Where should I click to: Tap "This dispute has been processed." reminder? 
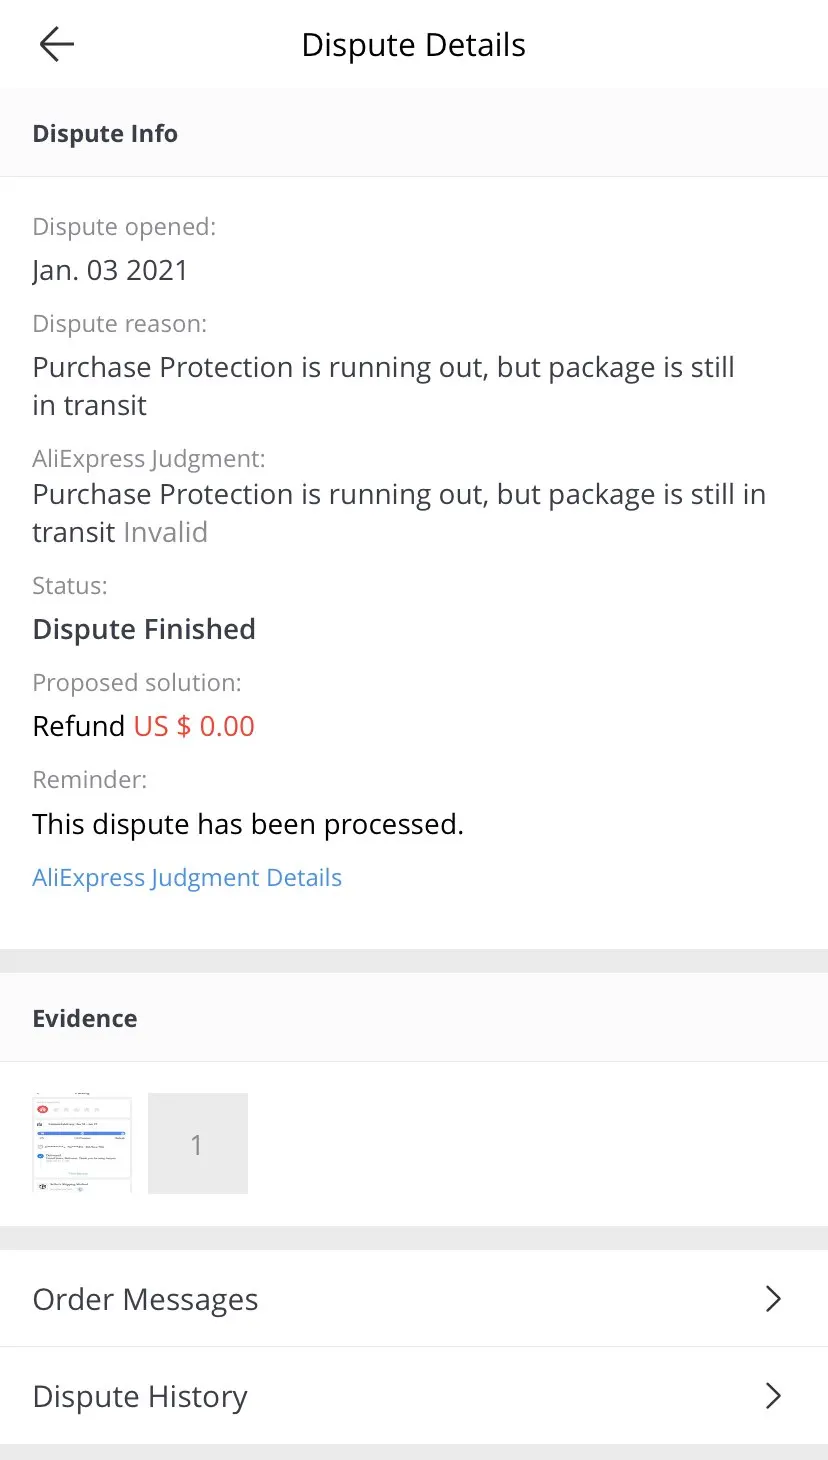point(248,824)
